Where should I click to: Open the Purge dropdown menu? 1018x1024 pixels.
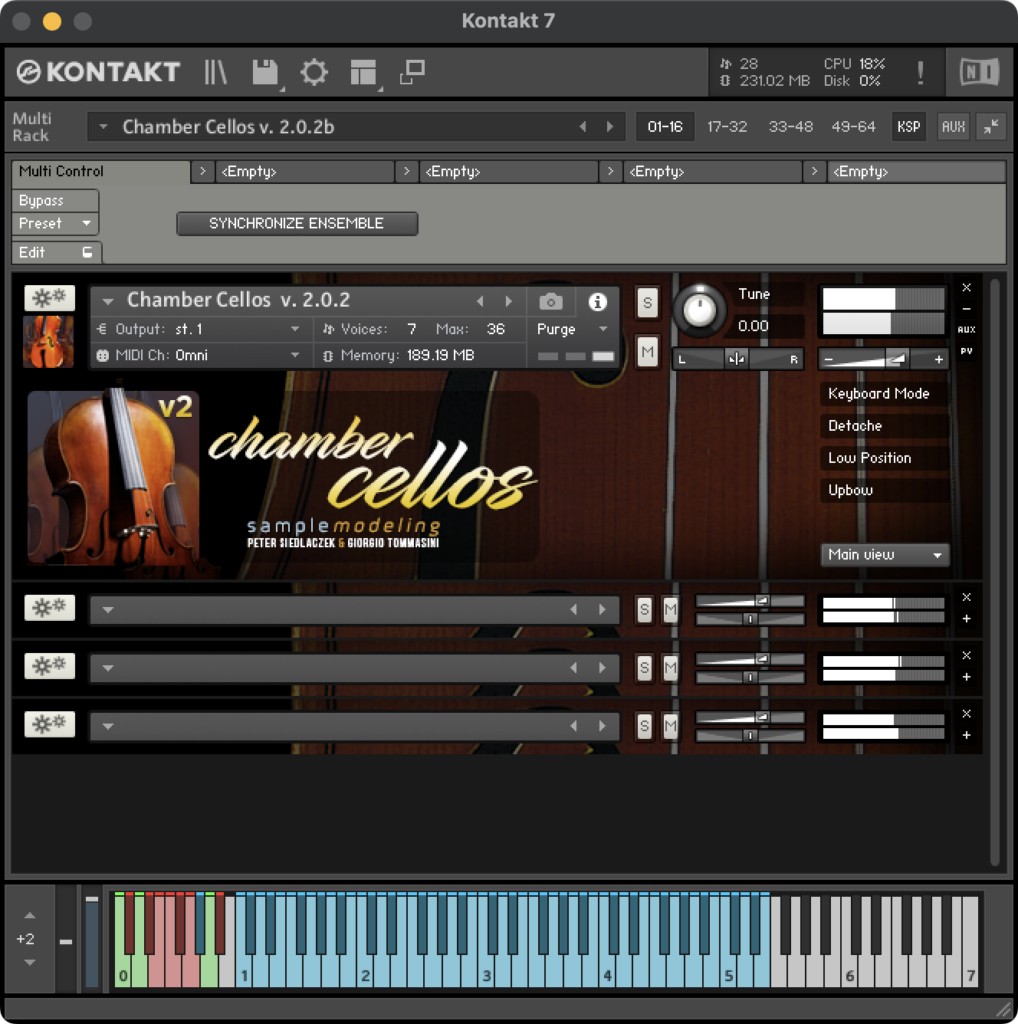(572, 329)
